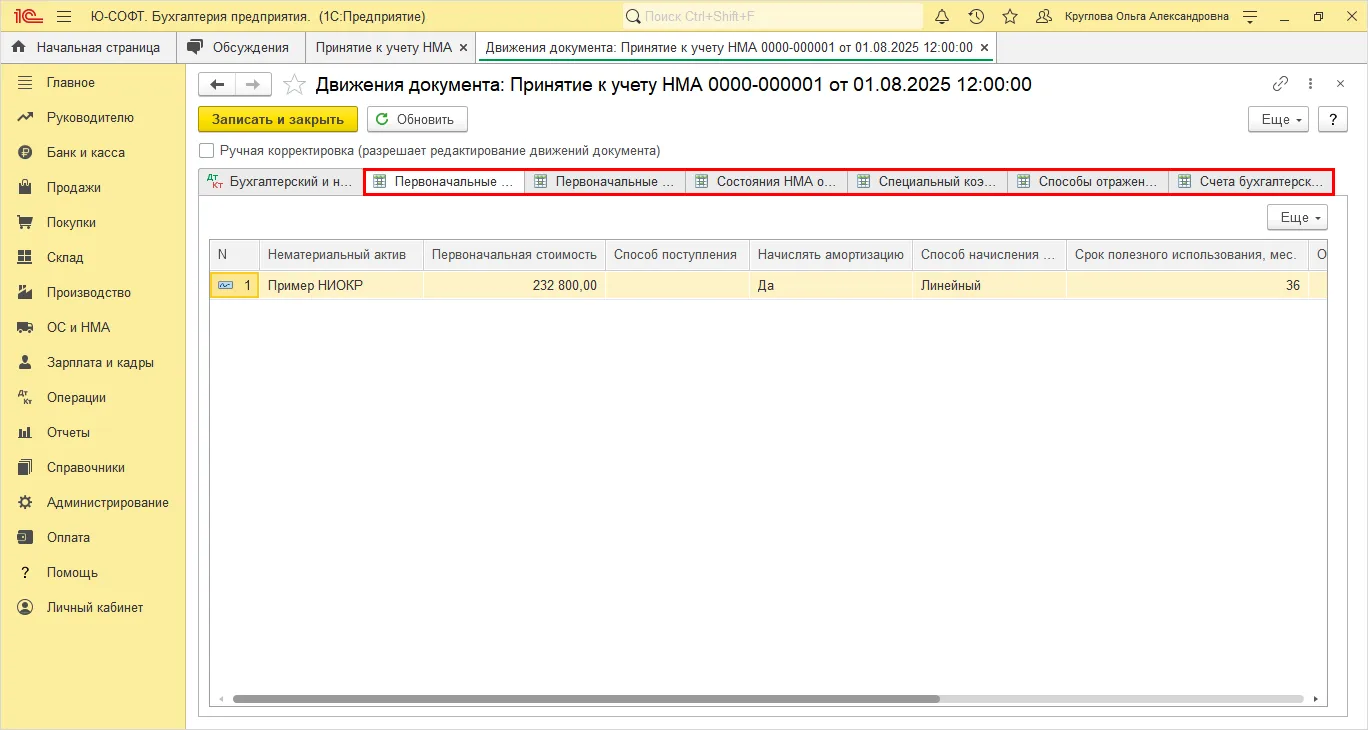Image resolution: width=1368 pixels, height=730 pixels.
Task: Click the ОС и НМА truck icon
Action: click(x=26, y=327)
